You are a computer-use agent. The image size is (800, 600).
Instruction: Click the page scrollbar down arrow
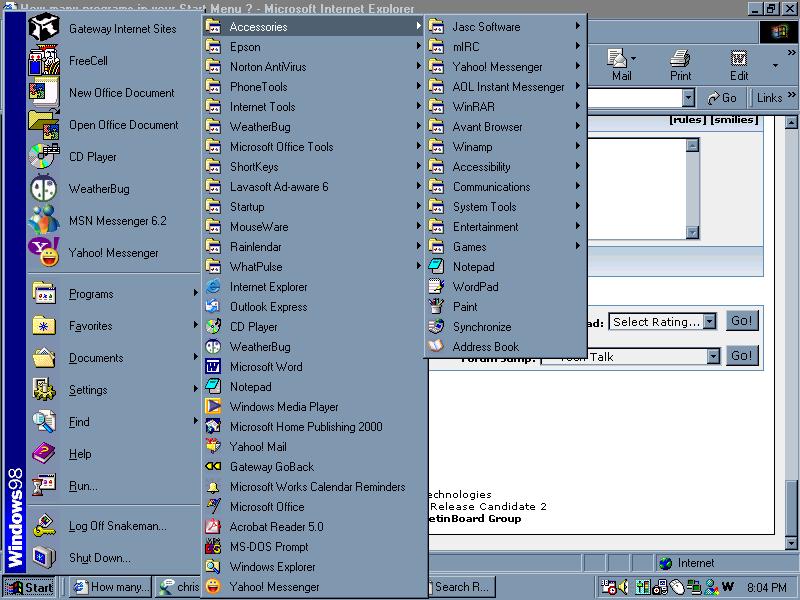click(791, 543)
